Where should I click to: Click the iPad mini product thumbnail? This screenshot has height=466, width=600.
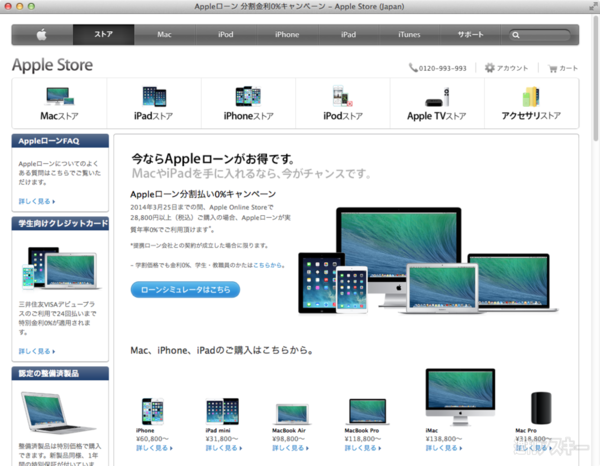point(222,411)
